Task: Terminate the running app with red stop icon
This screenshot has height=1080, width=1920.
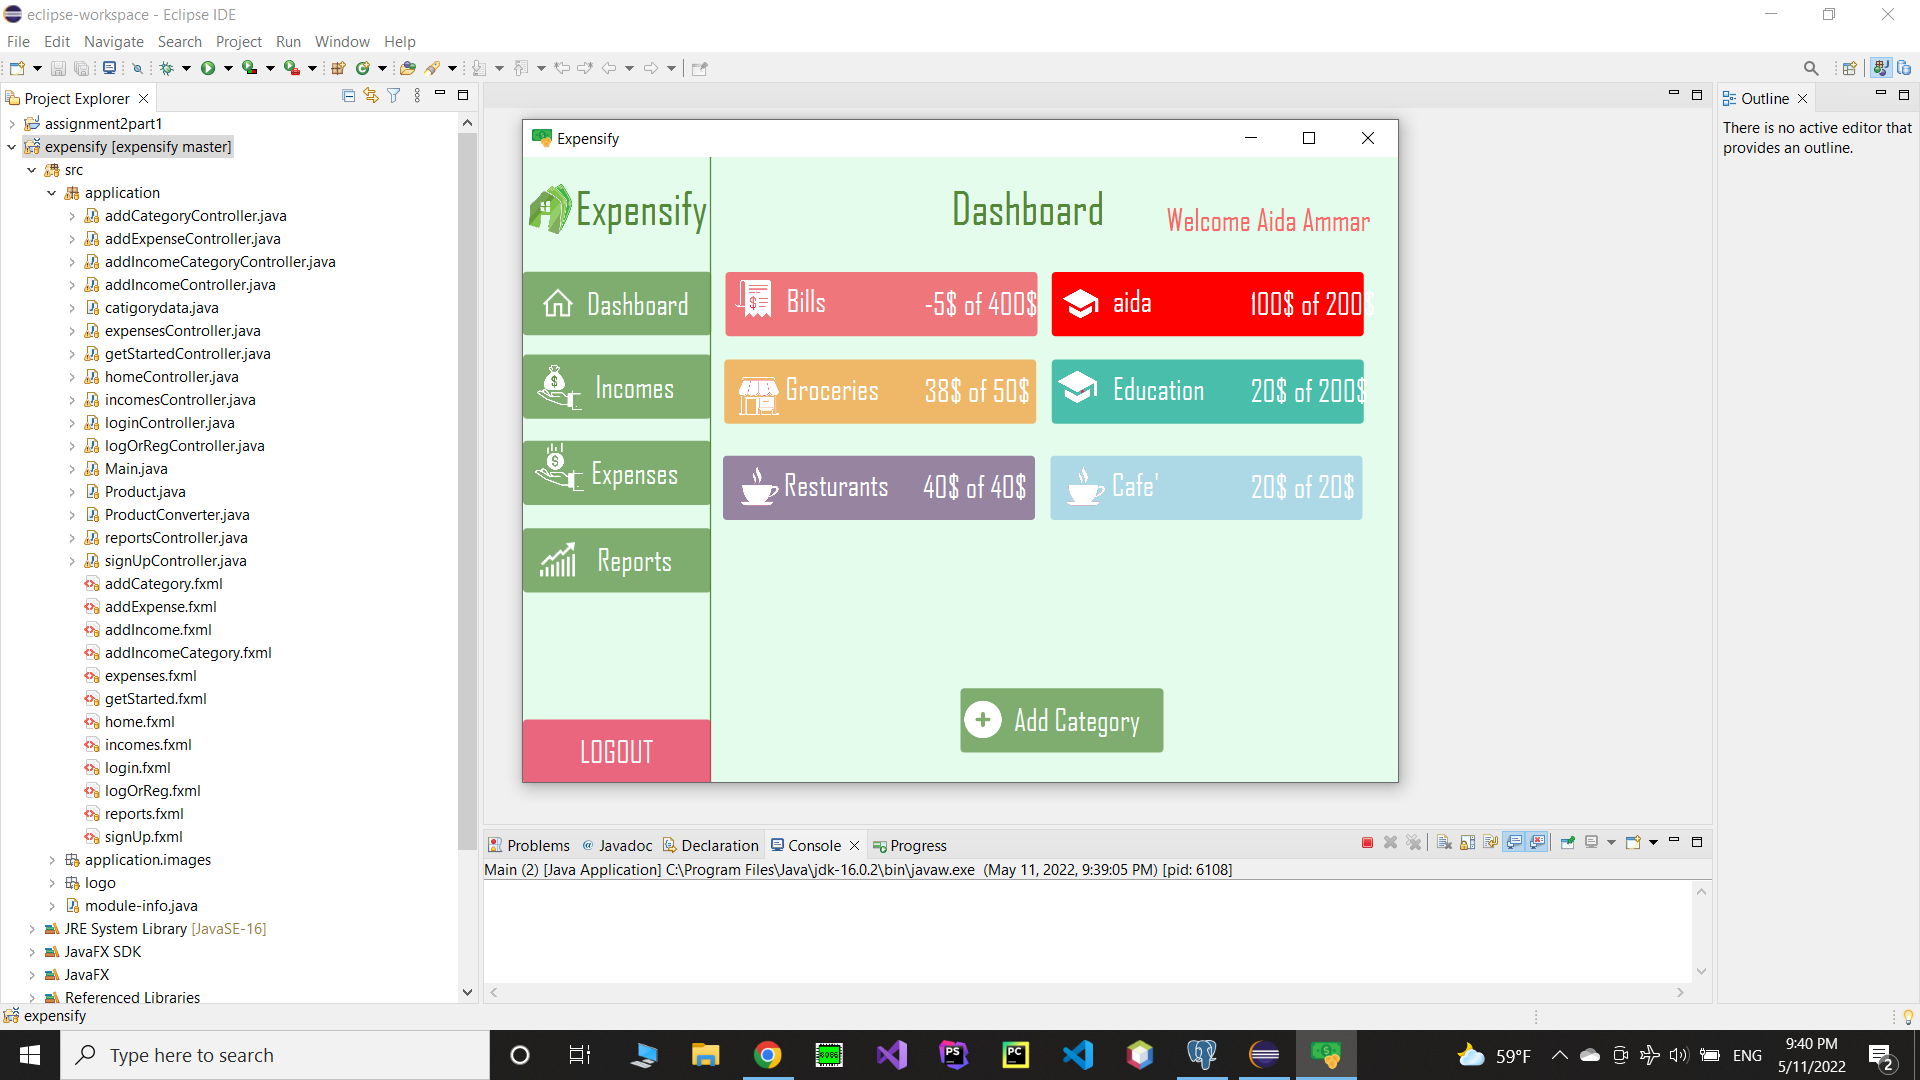Action: click(1367, 843)
